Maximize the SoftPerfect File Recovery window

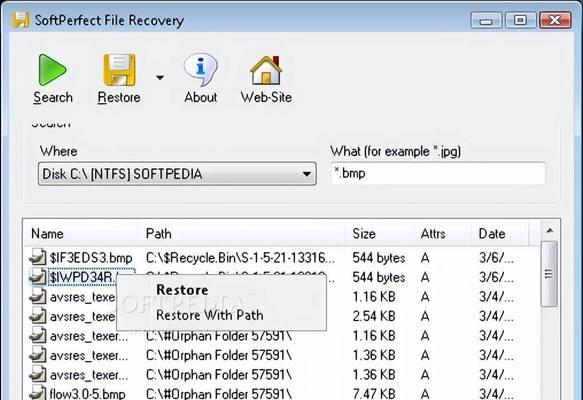(x=520, y=20)
